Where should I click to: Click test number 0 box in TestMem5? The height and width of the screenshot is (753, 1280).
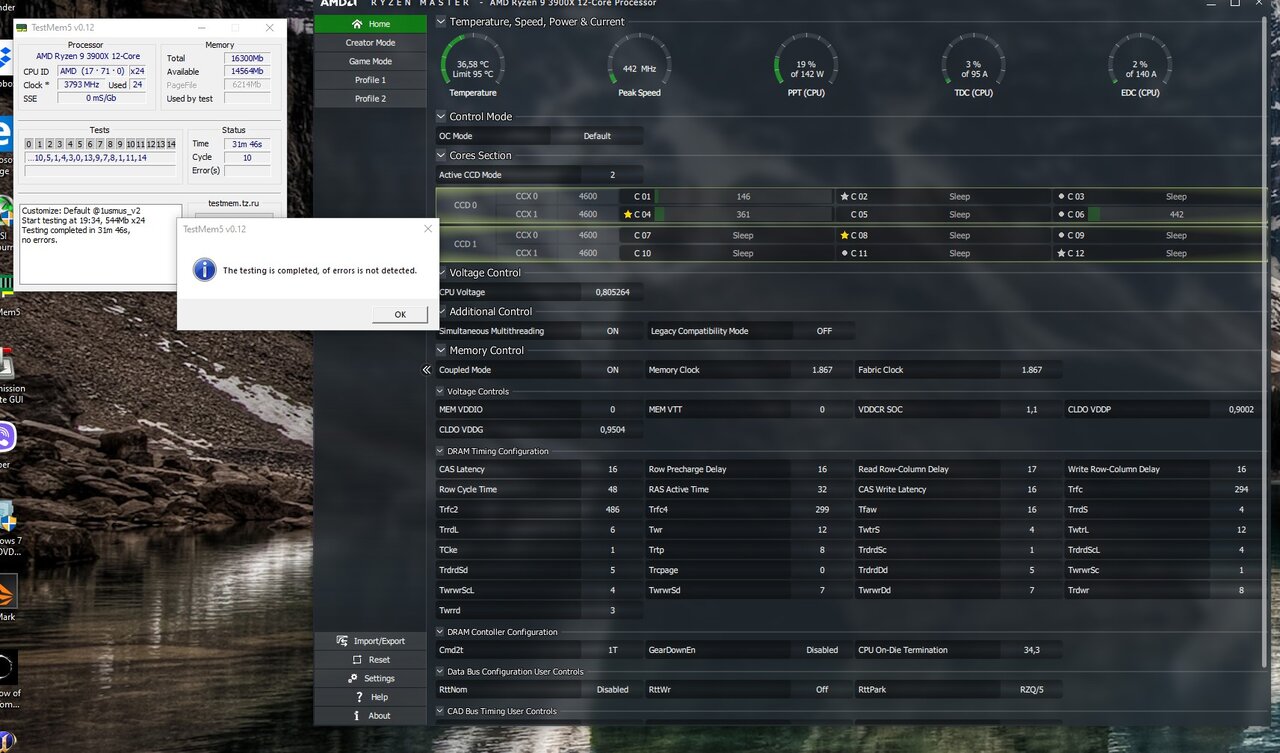click(29, 144)
